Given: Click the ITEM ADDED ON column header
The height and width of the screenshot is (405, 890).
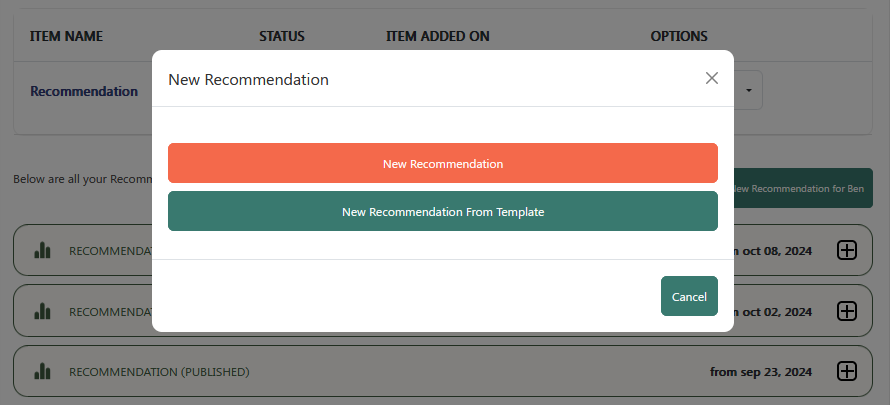Looking at the screenshot, I should pyautogui.click(x=437, y=37).
